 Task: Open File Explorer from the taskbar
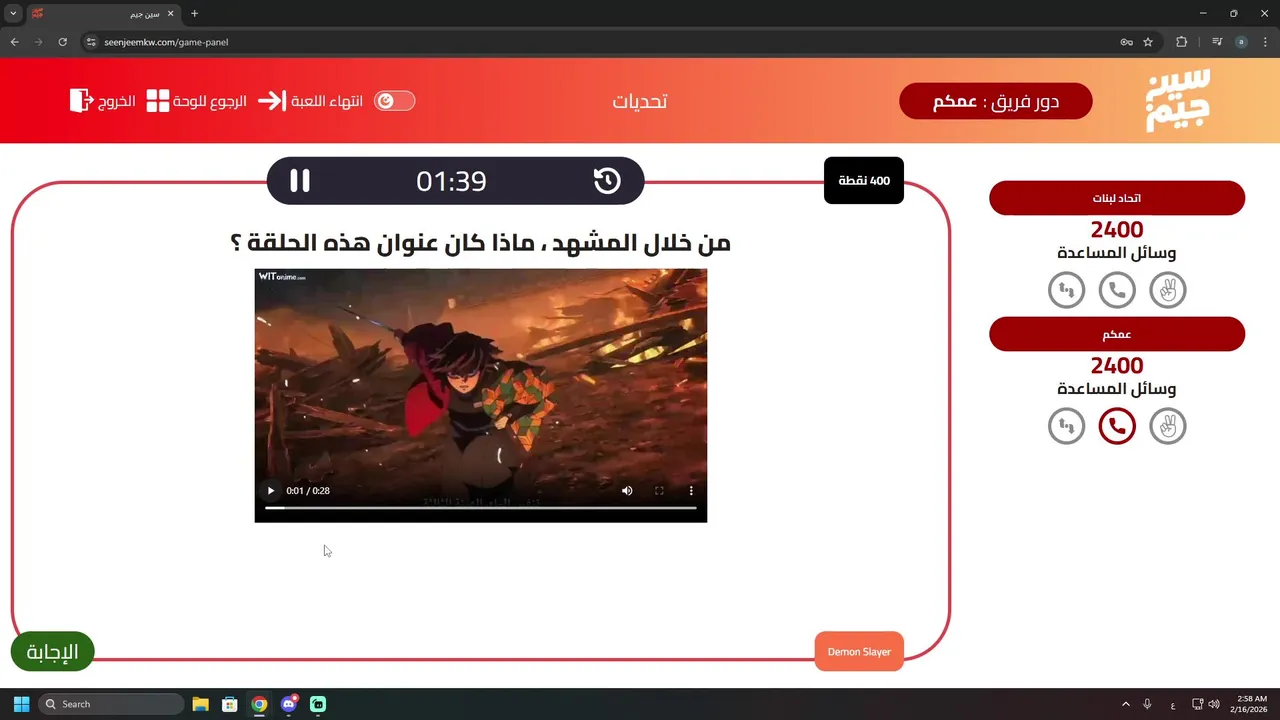click(200, 704)
